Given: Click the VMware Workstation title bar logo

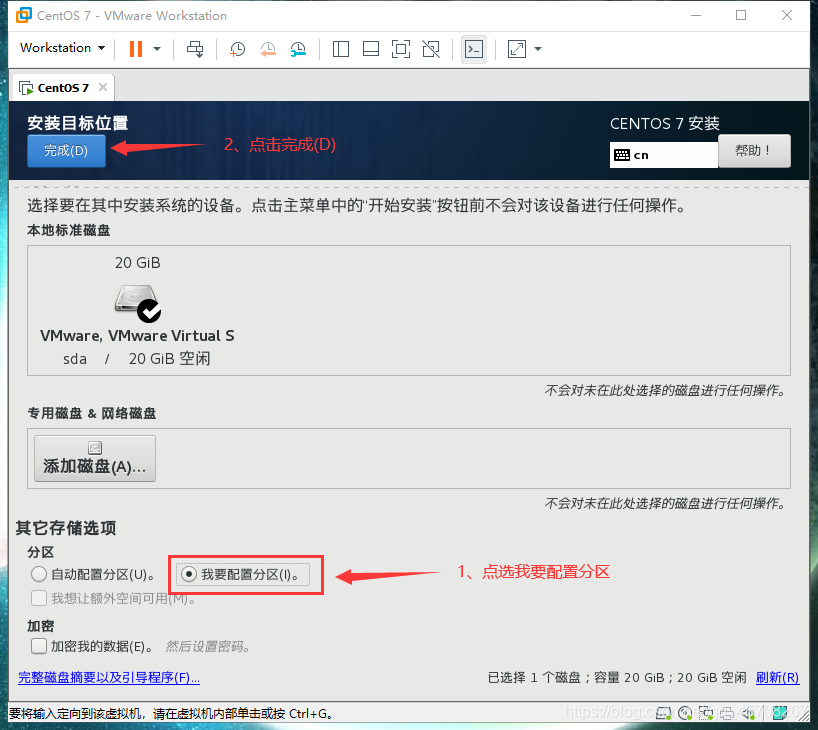Looking at the screenshot, I should [x=23, y=15].
